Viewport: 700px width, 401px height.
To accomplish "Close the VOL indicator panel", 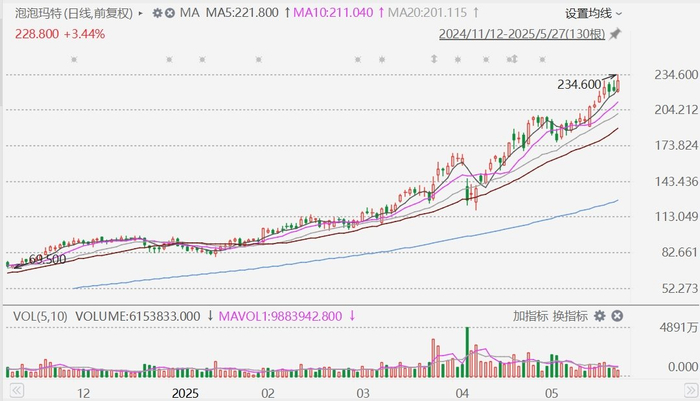I will [x=617, y=316].
